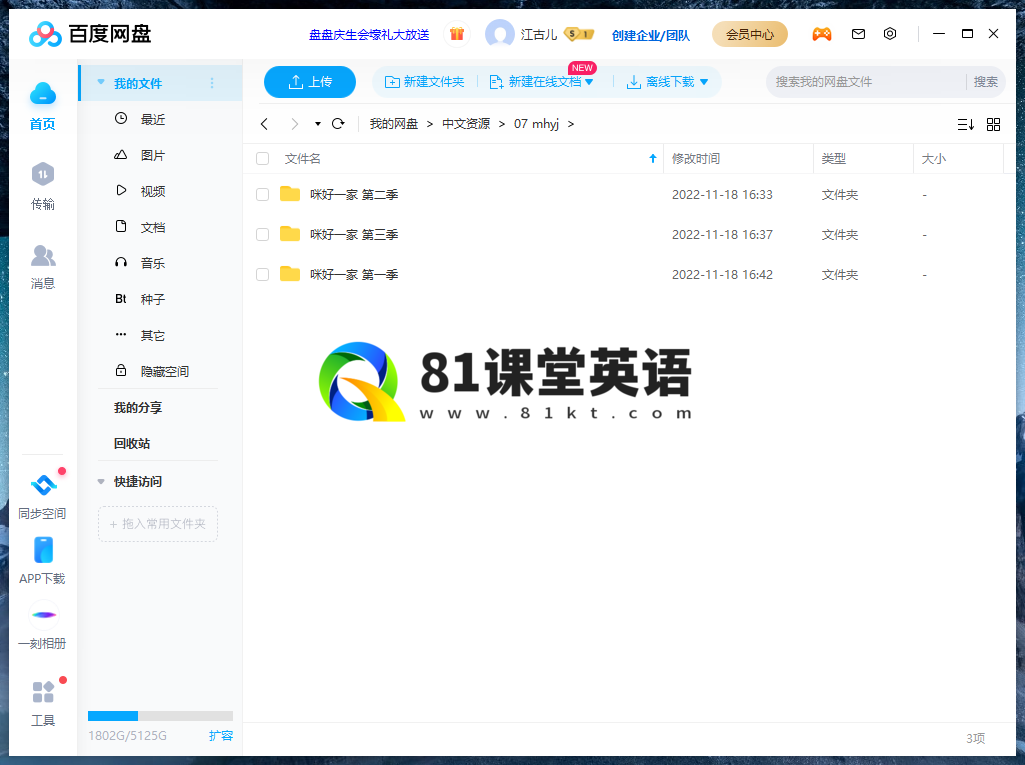Check the box for 咪好一家 第三季

tap(263, 234)
